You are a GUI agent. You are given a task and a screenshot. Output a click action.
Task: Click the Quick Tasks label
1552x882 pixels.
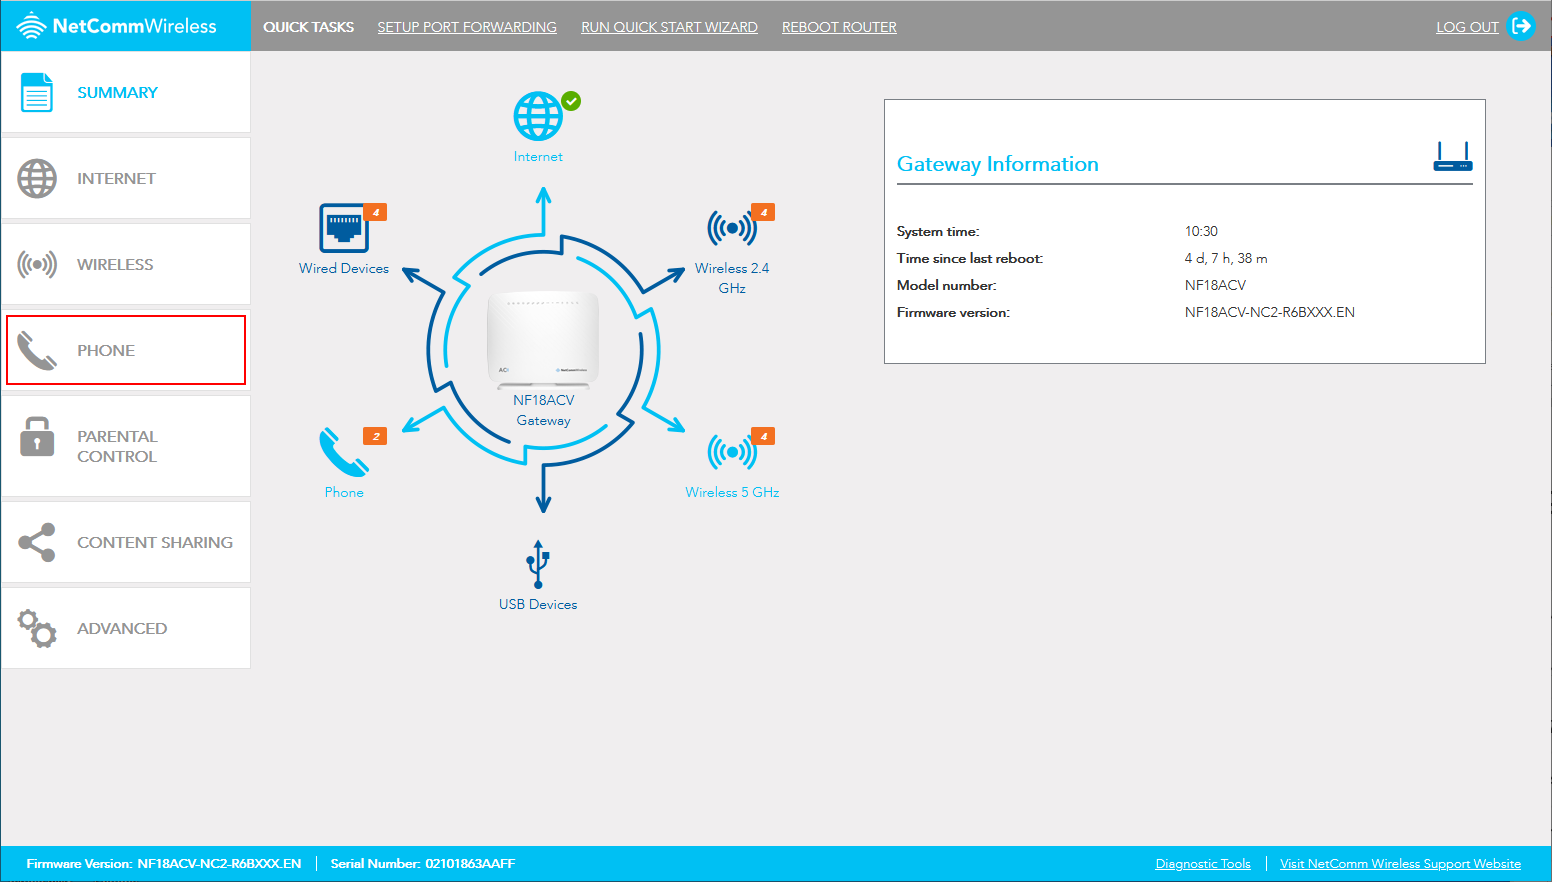pos(308,27)
